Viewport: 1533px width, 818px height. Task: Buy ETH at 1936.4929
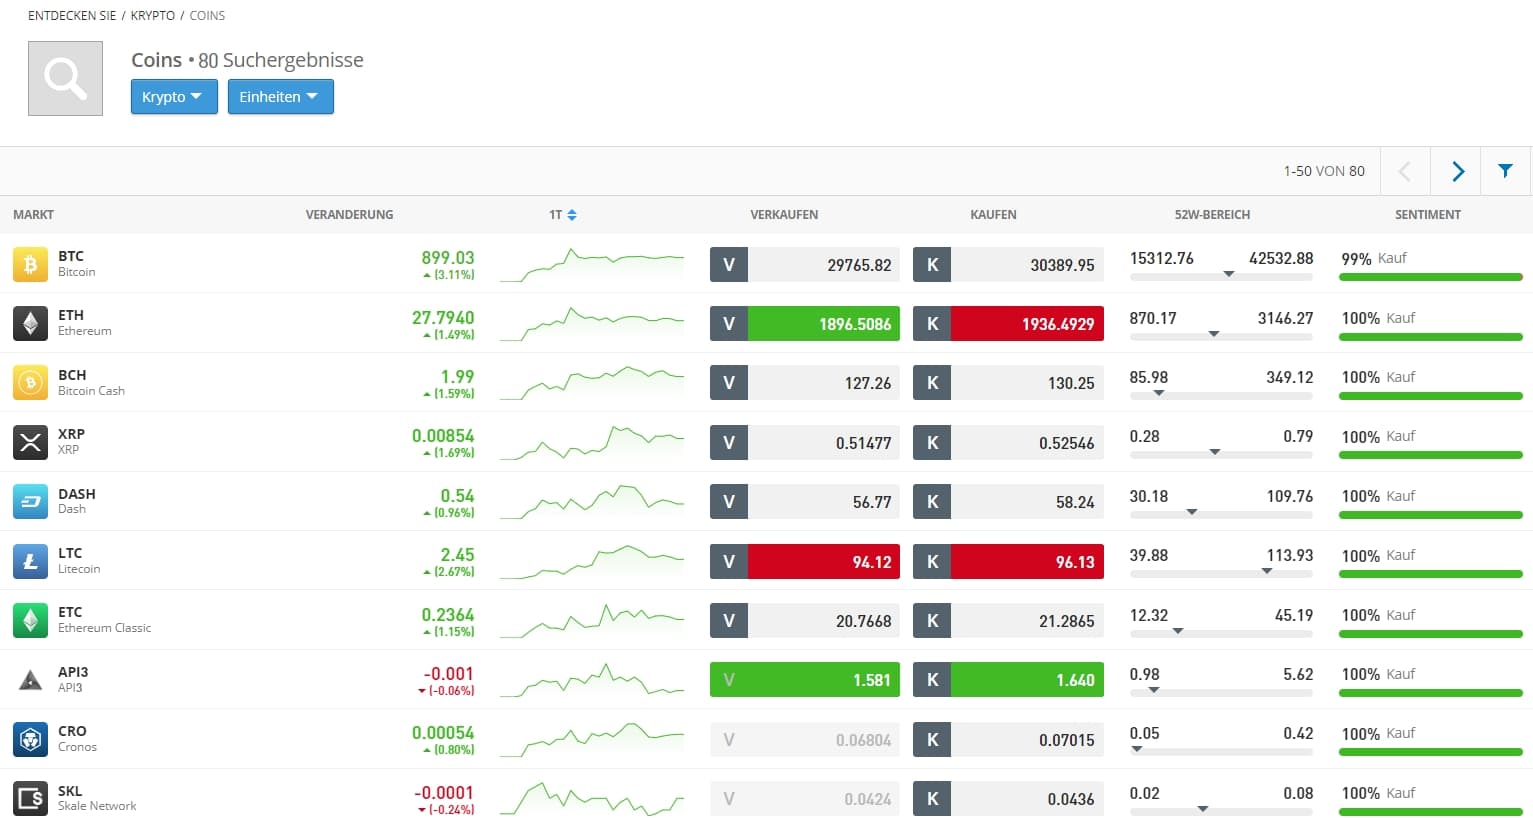click(1008, 324)
